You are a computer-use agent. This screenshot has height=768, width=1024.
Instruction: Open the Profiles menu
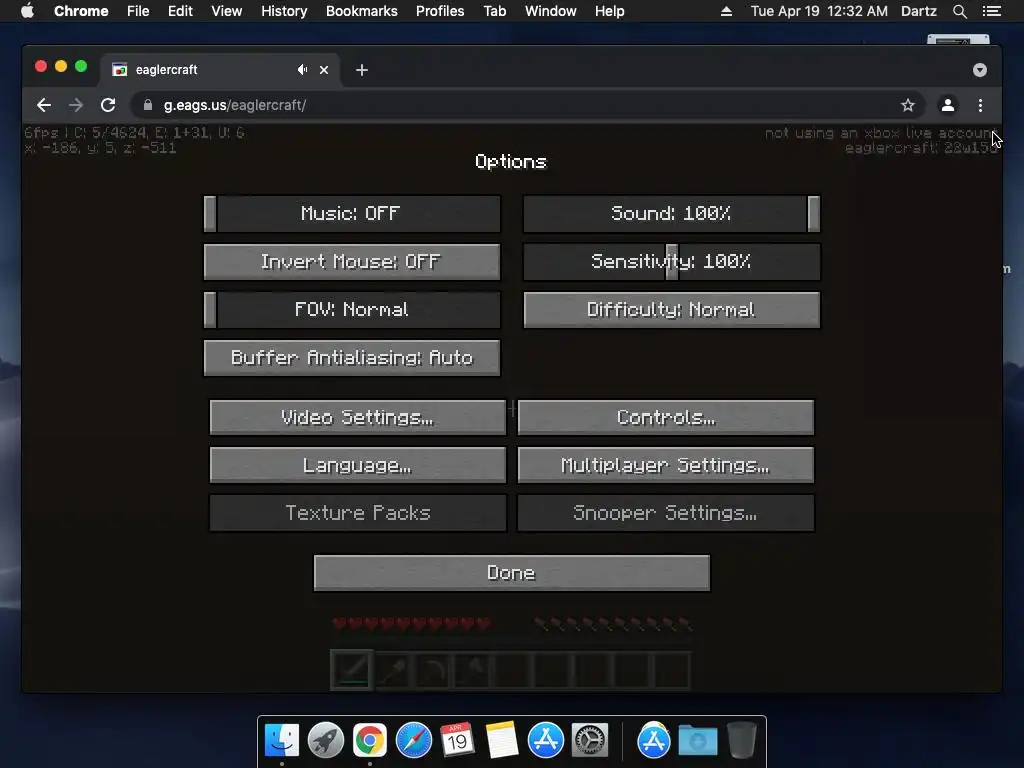tap(440, 11)
